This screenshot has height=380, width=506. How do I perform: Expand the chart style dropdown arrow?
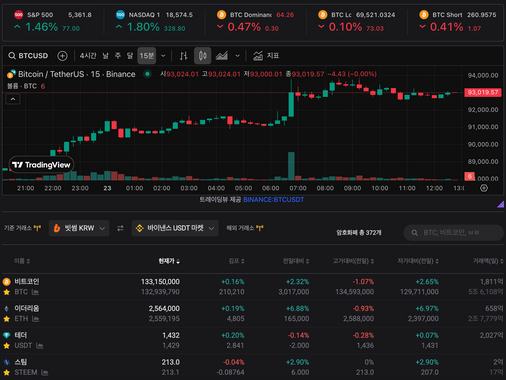coord(237,56)
